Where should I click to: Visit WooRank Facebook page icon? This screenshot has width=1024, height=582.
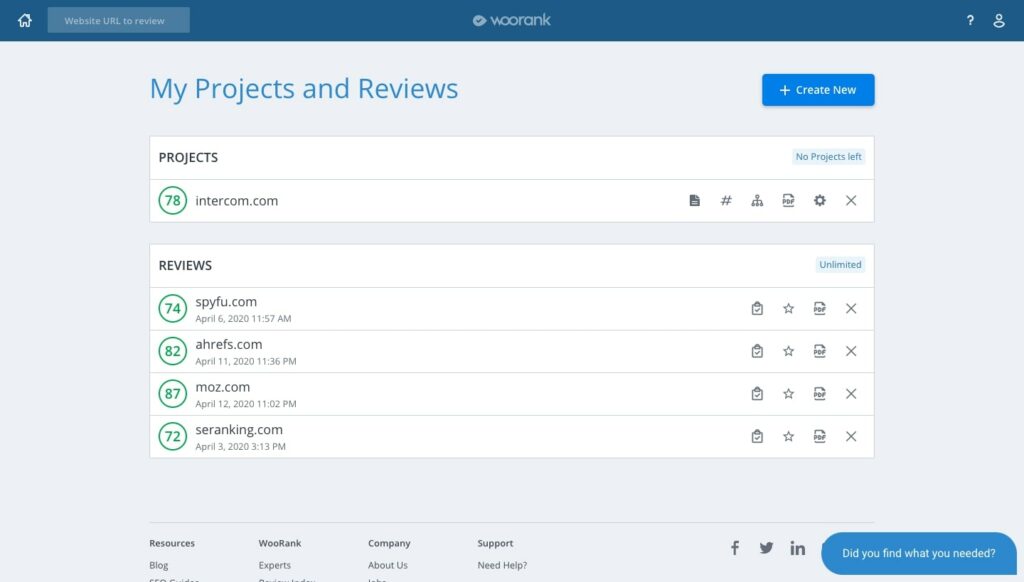[735, 548]
